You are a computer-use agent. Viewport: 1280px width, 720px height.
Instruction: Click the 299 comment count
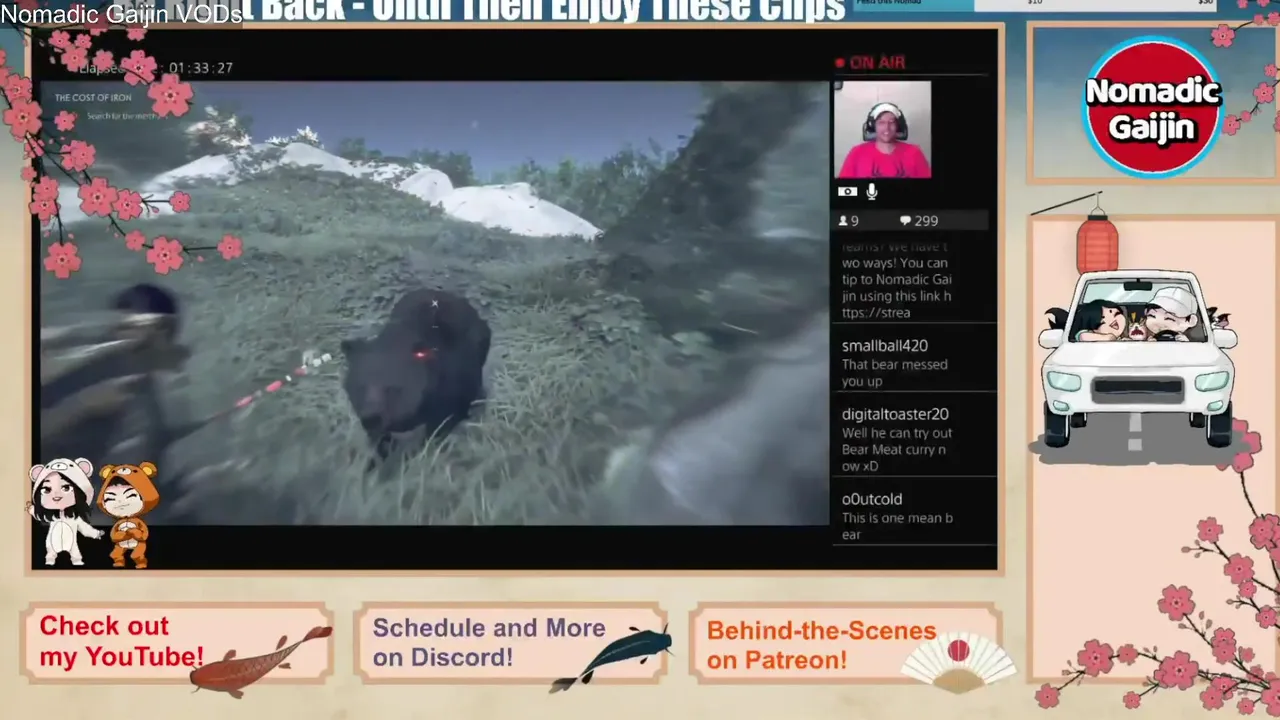926,221
